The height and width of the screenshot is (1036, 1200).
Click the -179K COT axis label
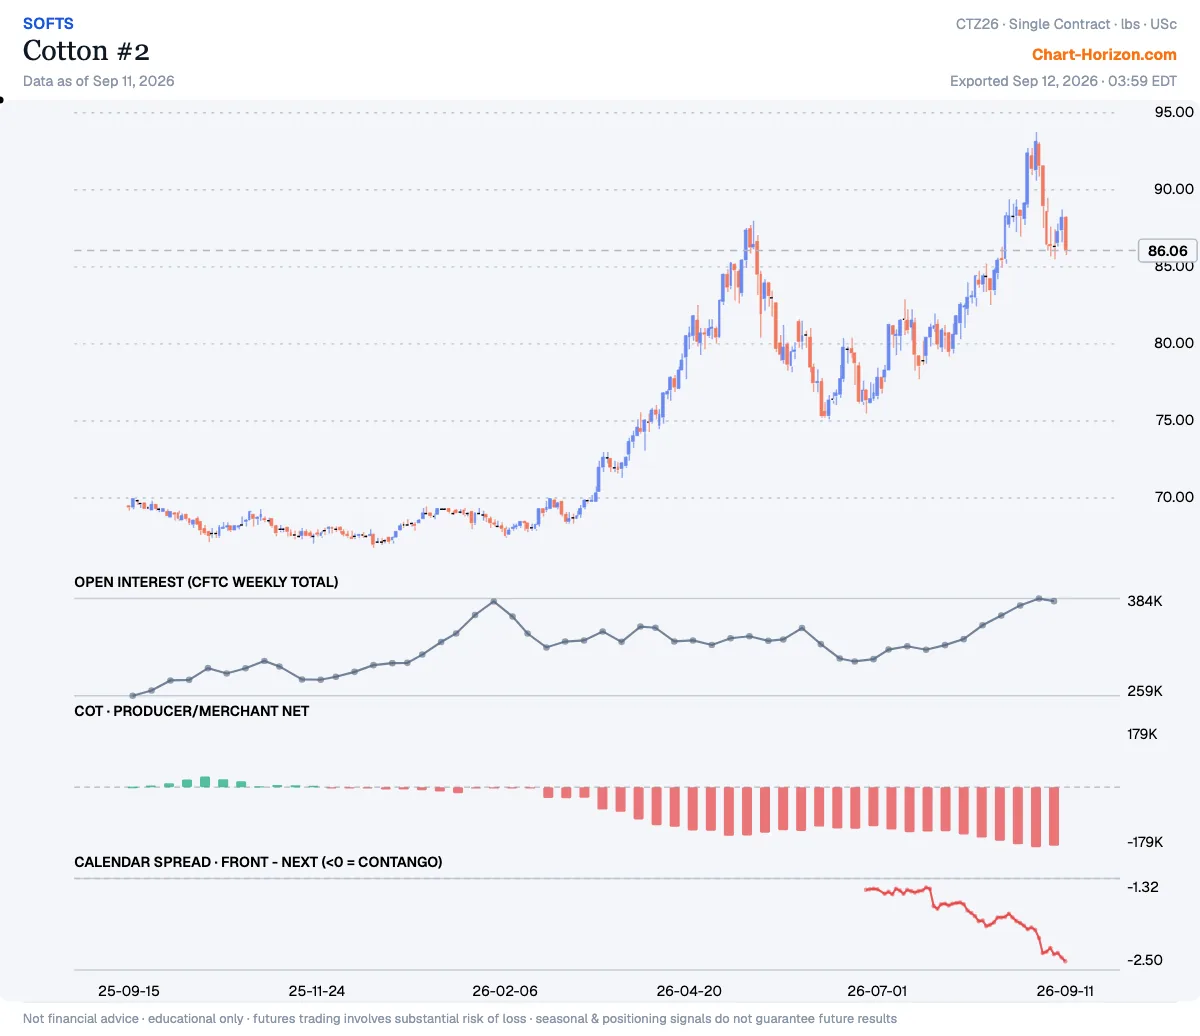1145,842
